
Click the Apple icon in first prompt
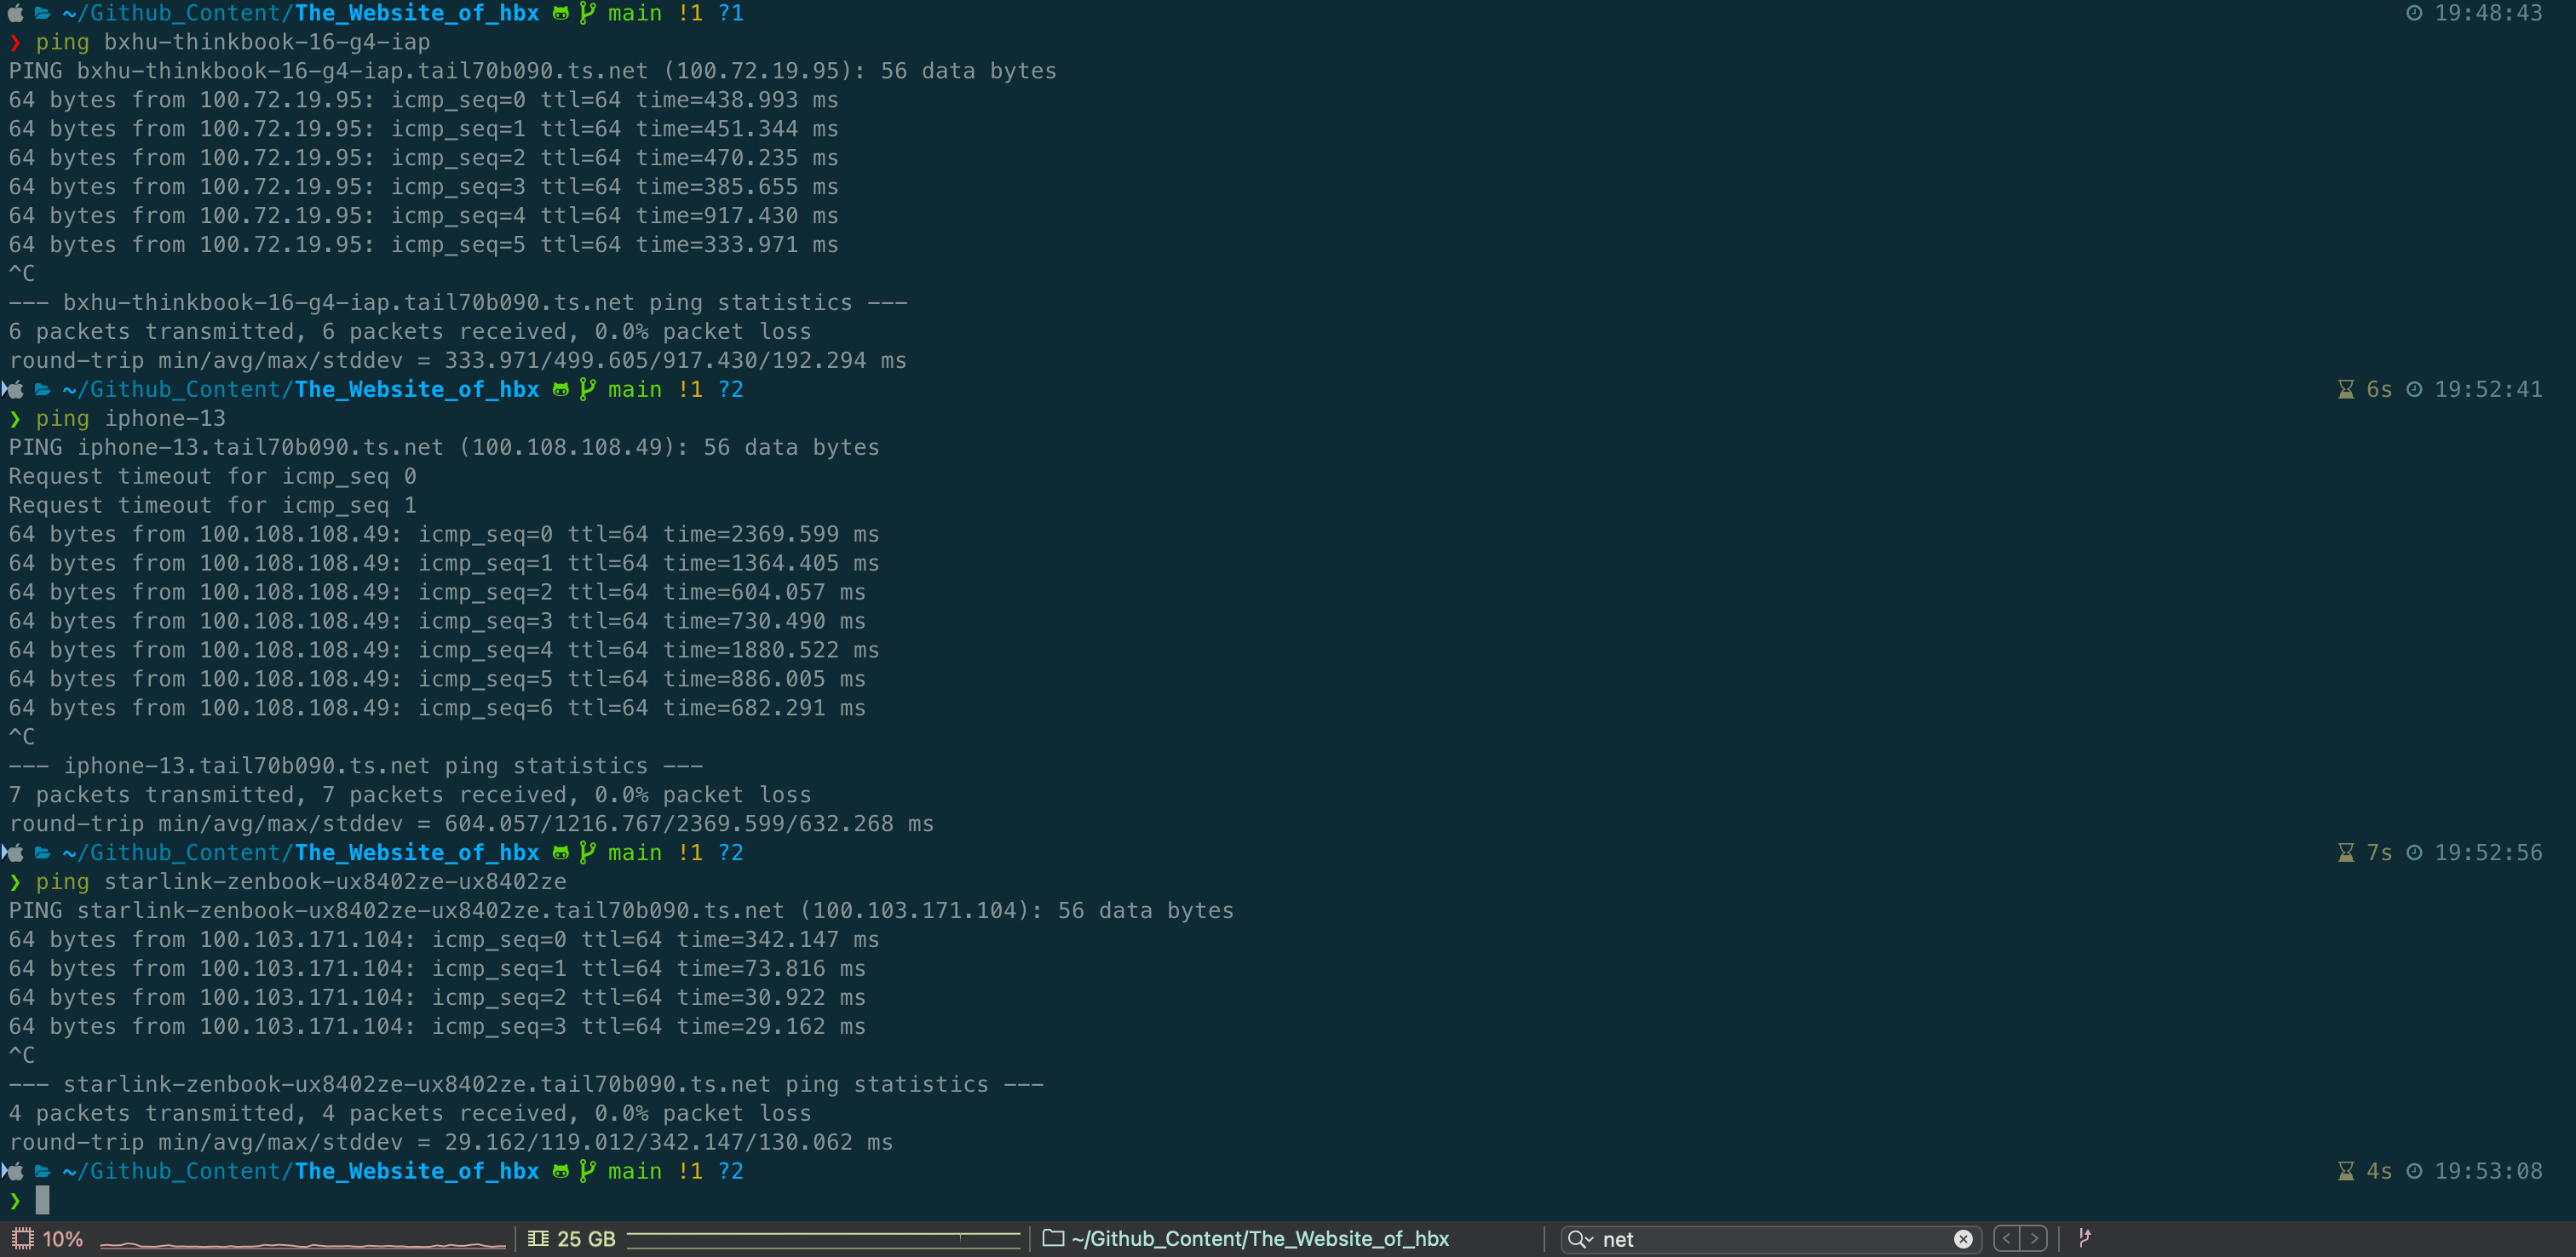15,13
